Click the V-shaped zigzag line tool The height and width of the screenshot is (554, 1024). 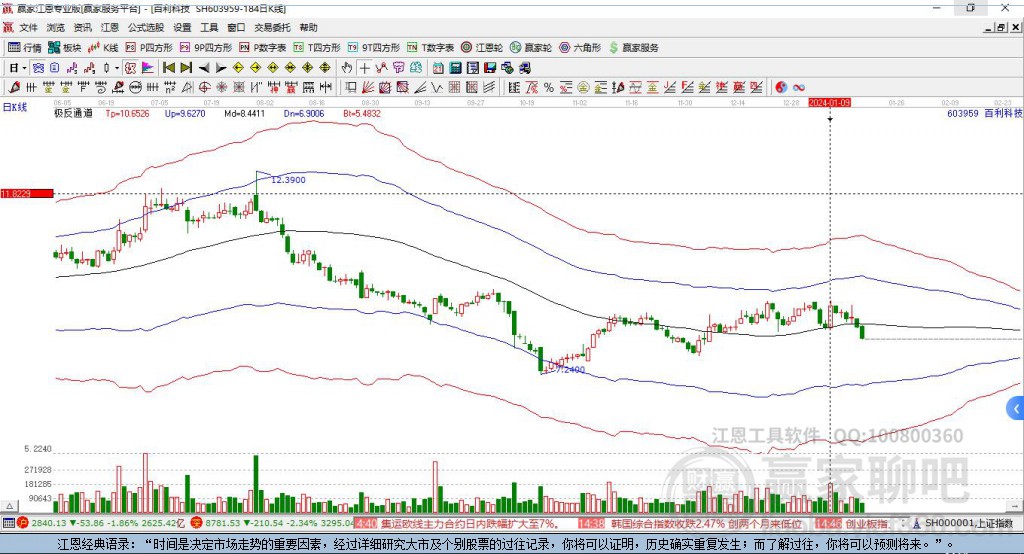tap(436, 87)
